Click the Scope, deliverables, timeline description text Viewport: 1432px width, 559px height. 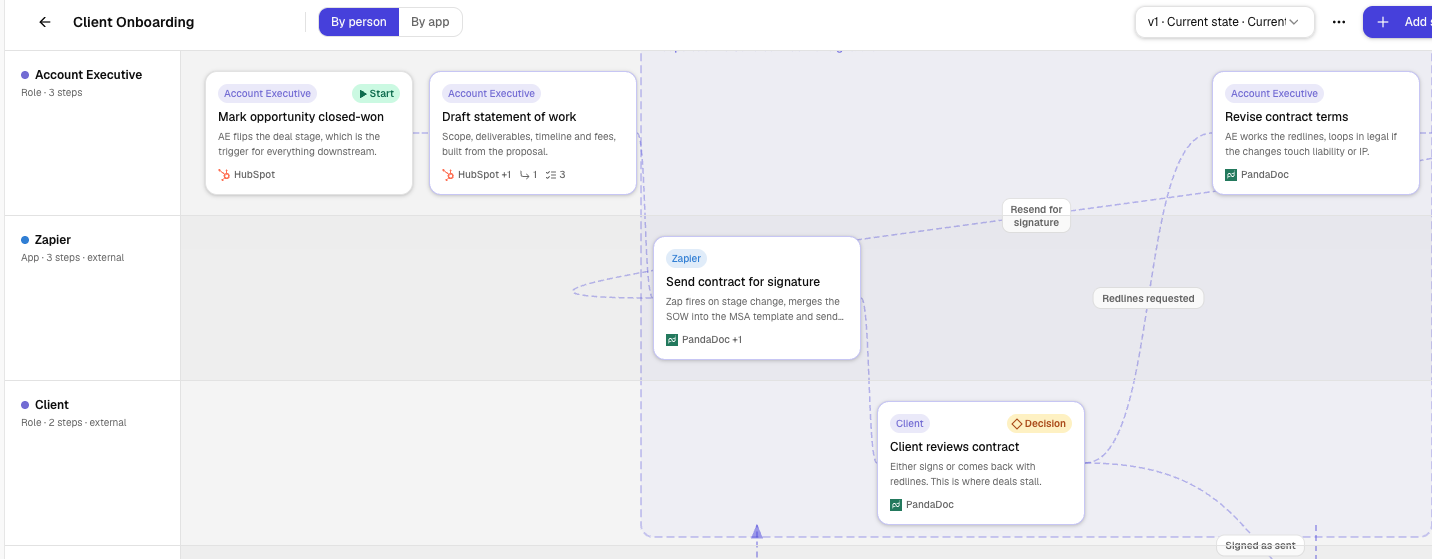point(529,144)
